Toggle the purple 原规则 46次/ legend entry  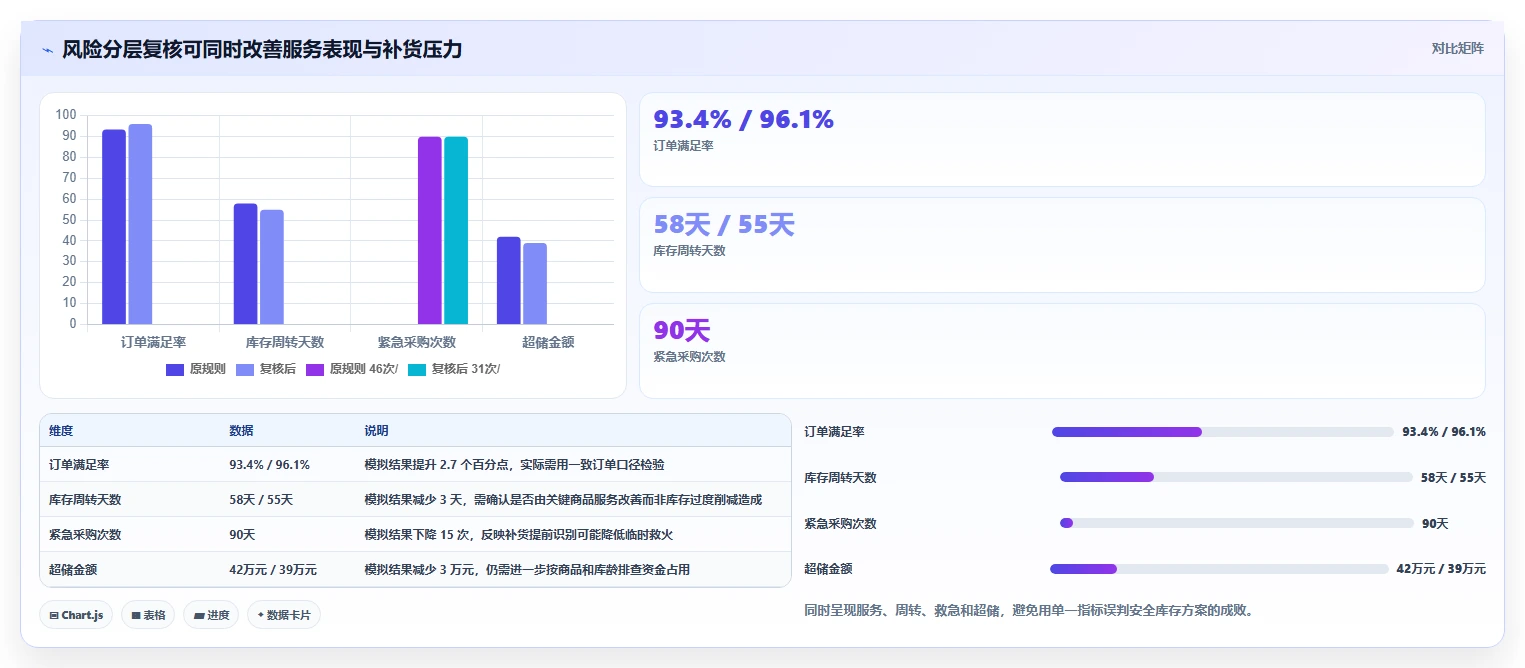click(352, 369)
